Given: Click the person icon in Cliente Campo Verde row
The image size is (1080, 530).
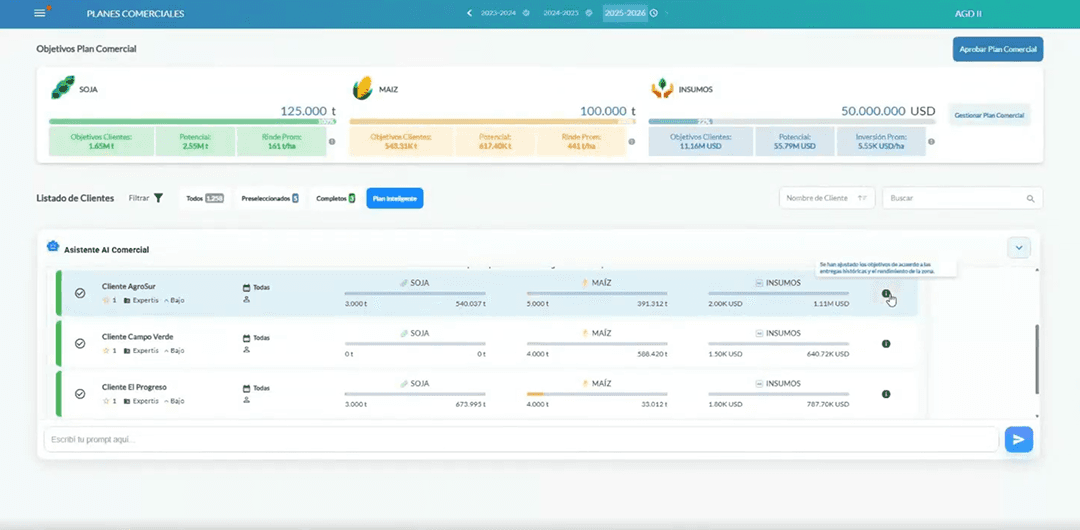Looking at the screenshot, I should (247, 349).
